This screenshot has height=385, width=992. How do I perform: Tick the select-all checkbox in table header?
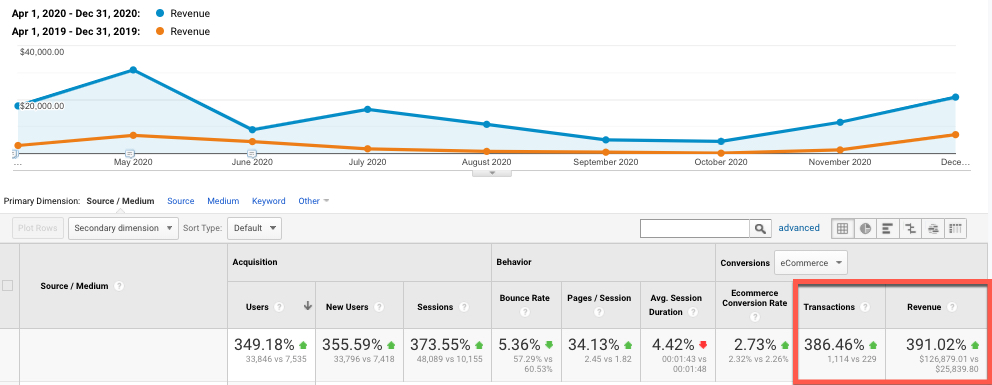click(8, 286)
